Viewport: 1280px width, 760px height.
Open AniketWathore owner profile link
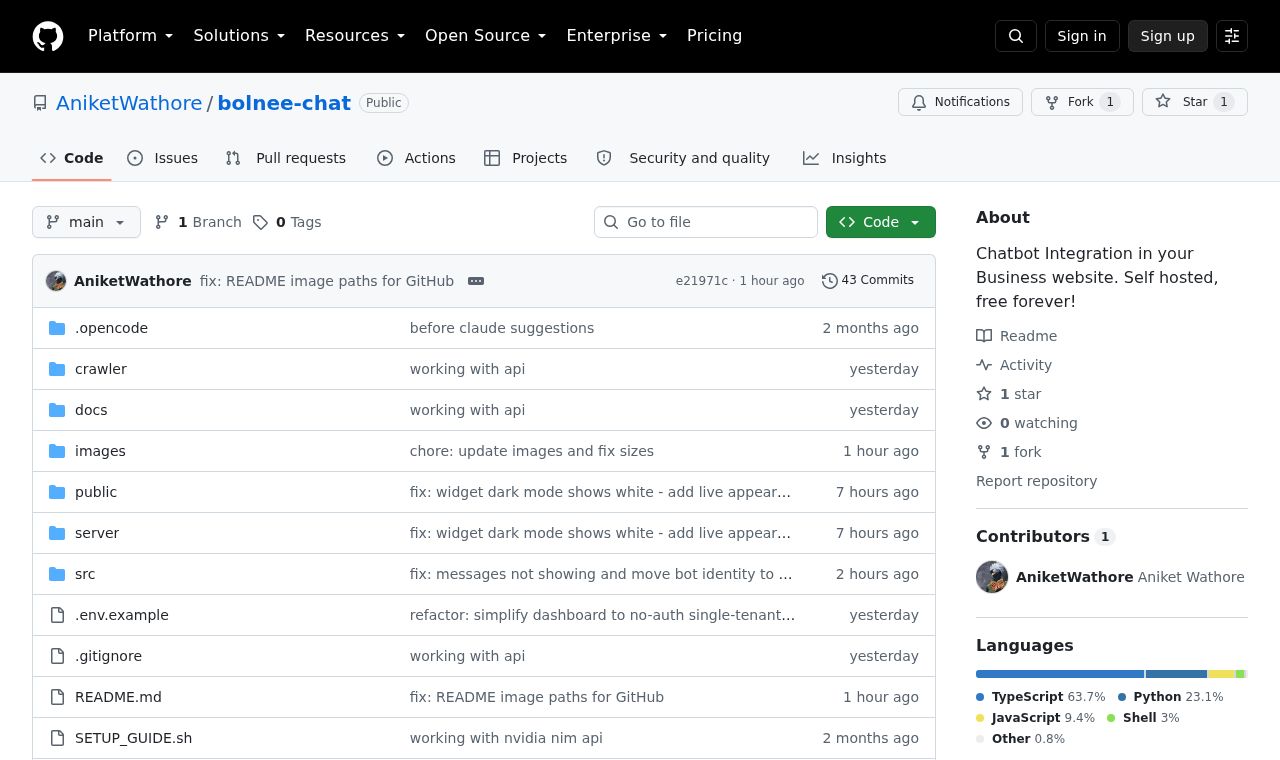[x=129, y=103]
